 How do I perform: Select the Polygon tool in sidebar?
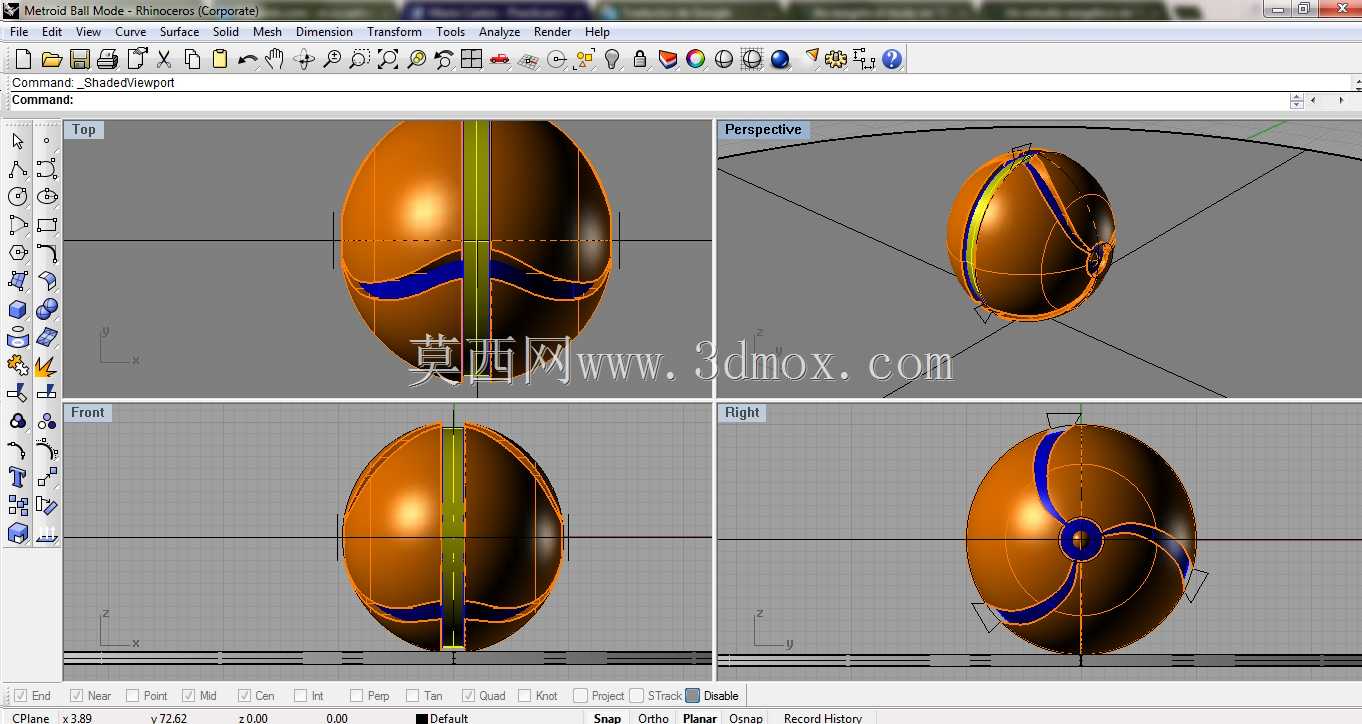tap(18, 253)
